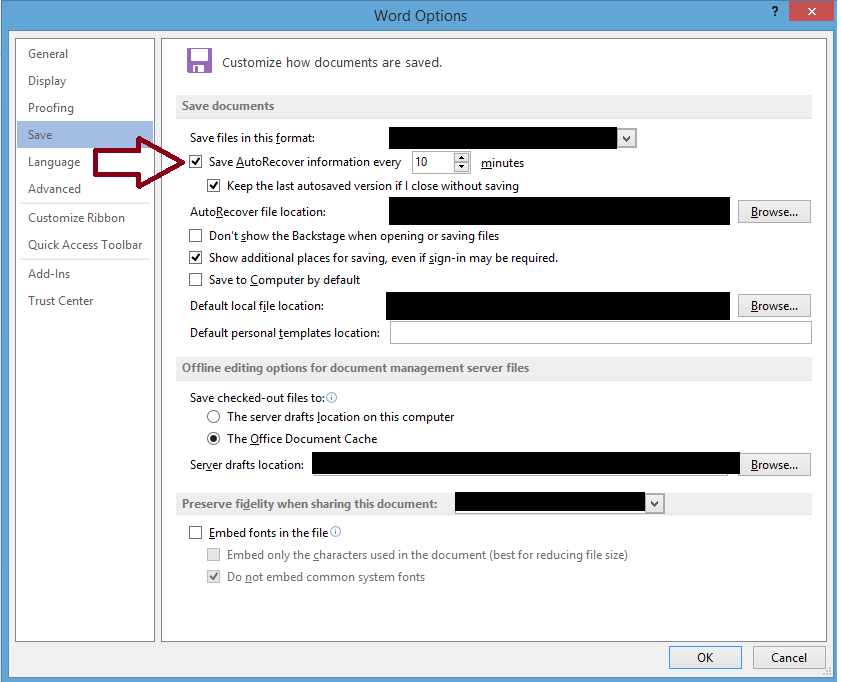
Task: Toggle Save AutoRecover information checkbox
Action: (195, 162)
